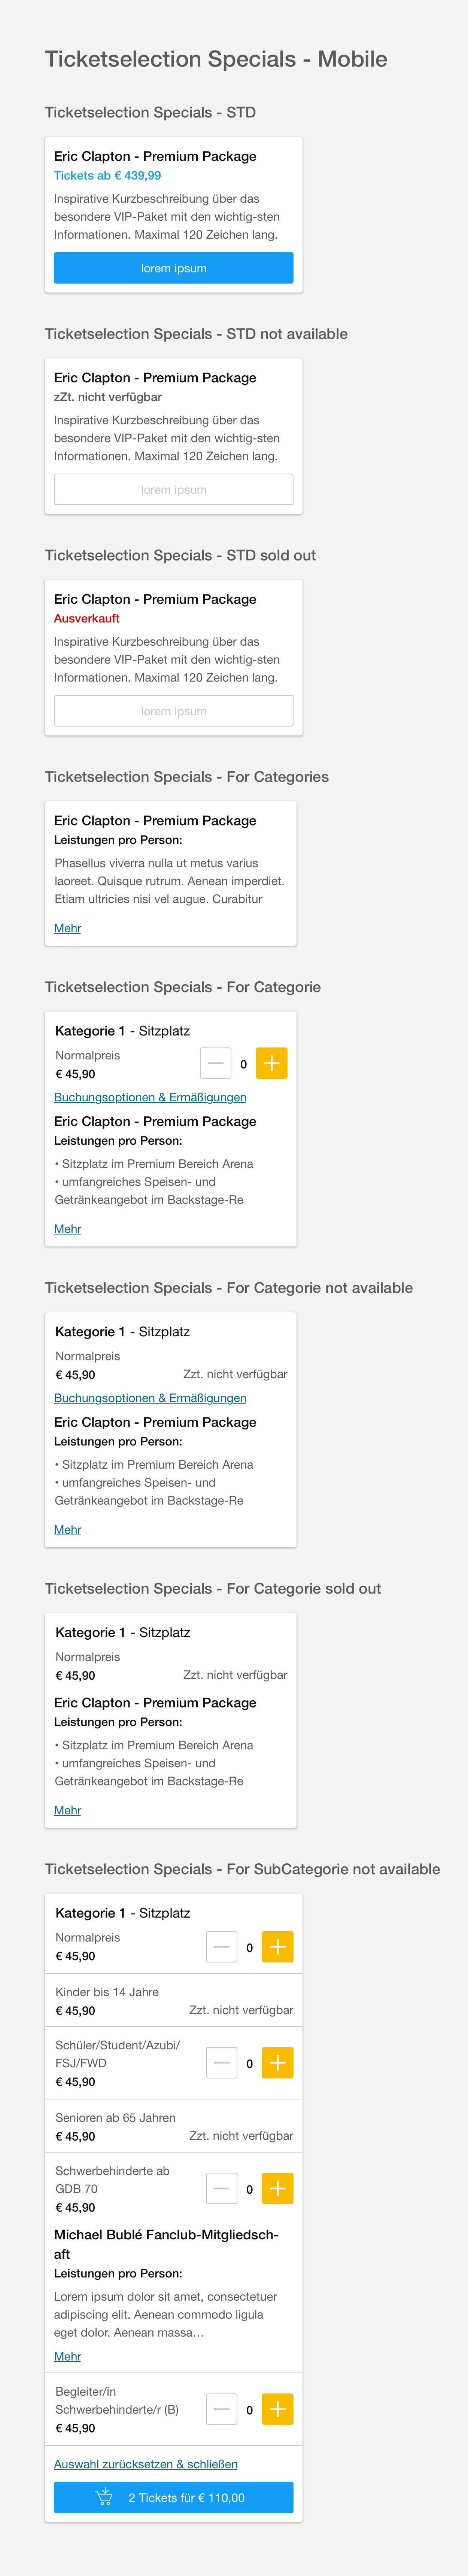Decrease Begleiter/in Schwerbehinderte/r ticket count

[222, 2409]
